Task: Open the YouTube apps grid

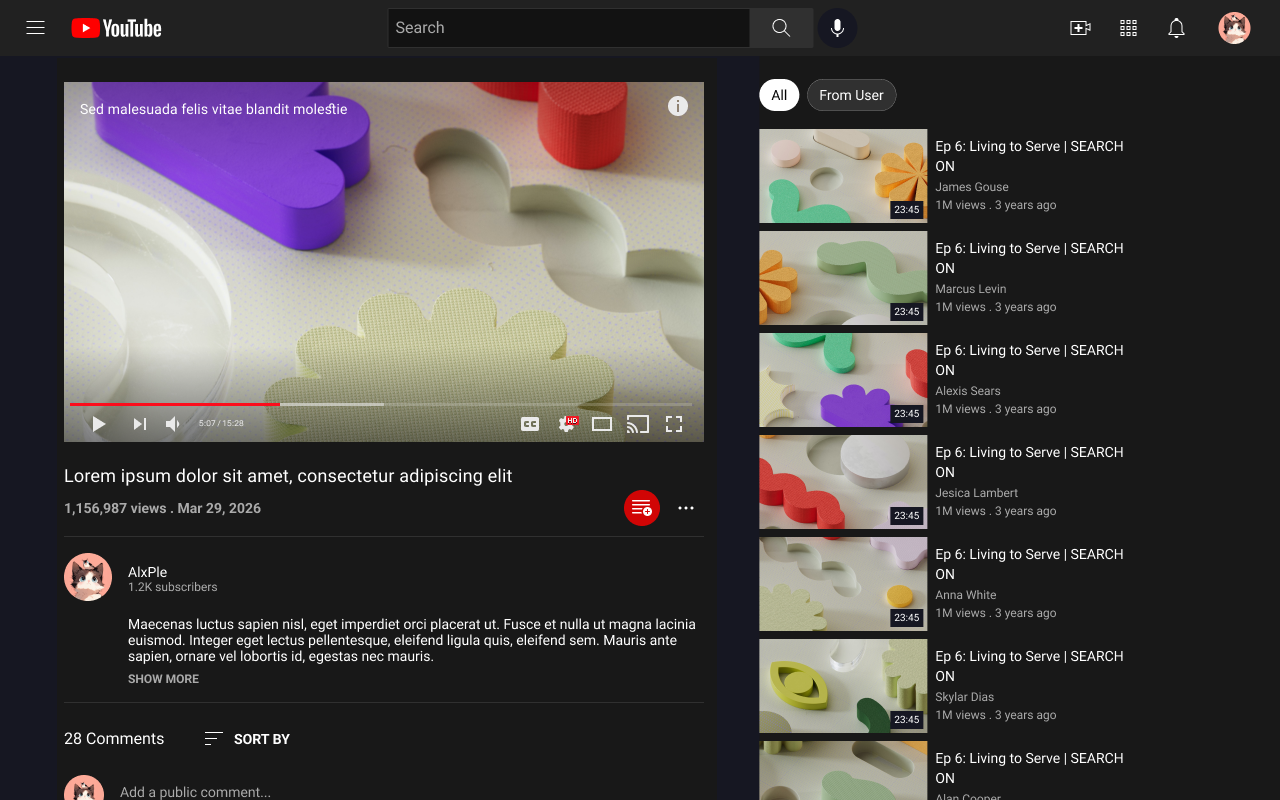Action: 1128,28
